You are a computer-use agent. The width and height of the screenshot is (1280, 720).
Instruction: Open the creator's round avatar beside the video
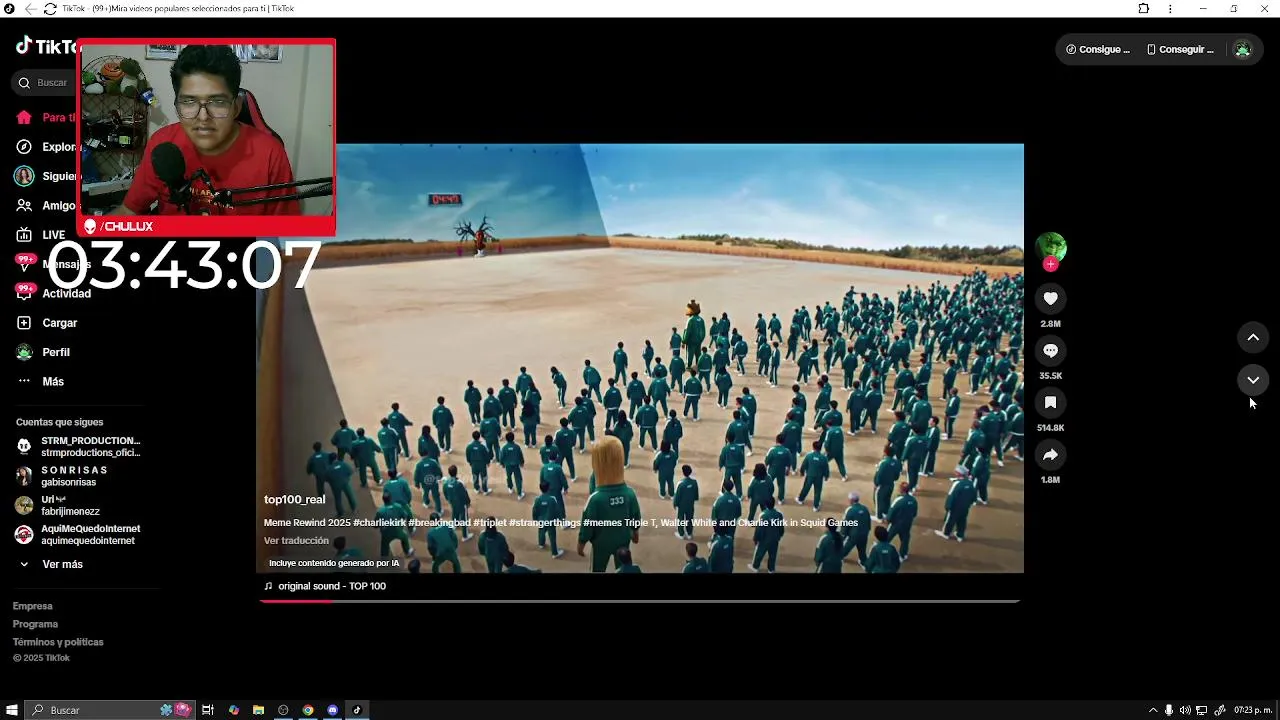pyautogui.click(x=1050, y=247)
